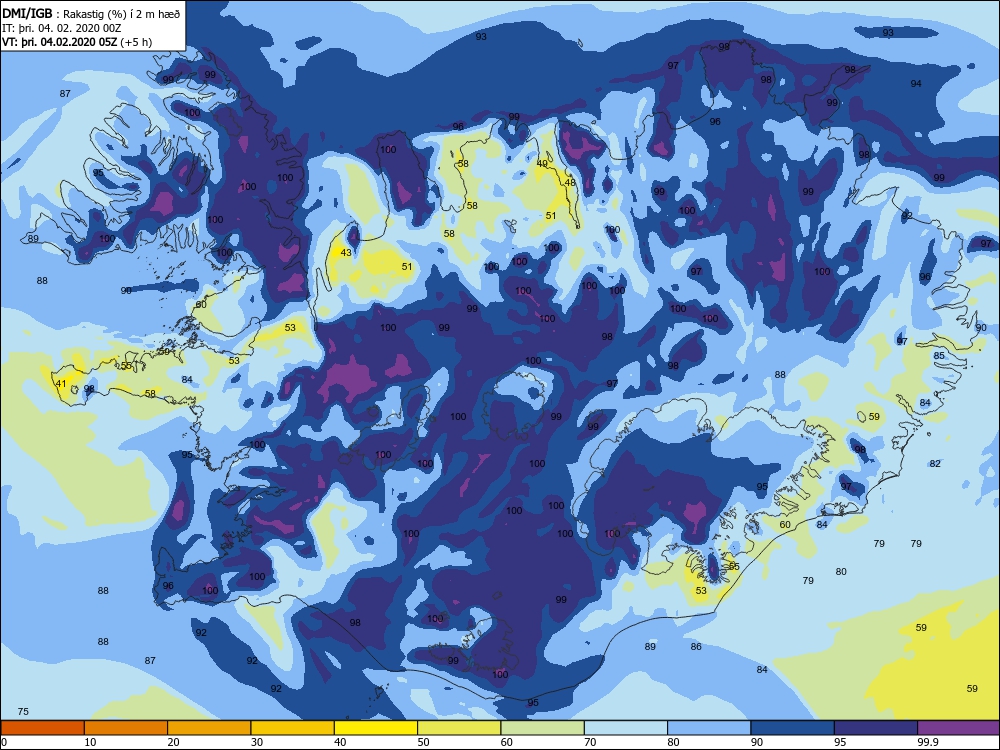This screenshot has width=1000, height=750.
Task: Click the 'VT: þri. 04.02.2020 05Z (+5 h)' line
Action: coord(77,42)
